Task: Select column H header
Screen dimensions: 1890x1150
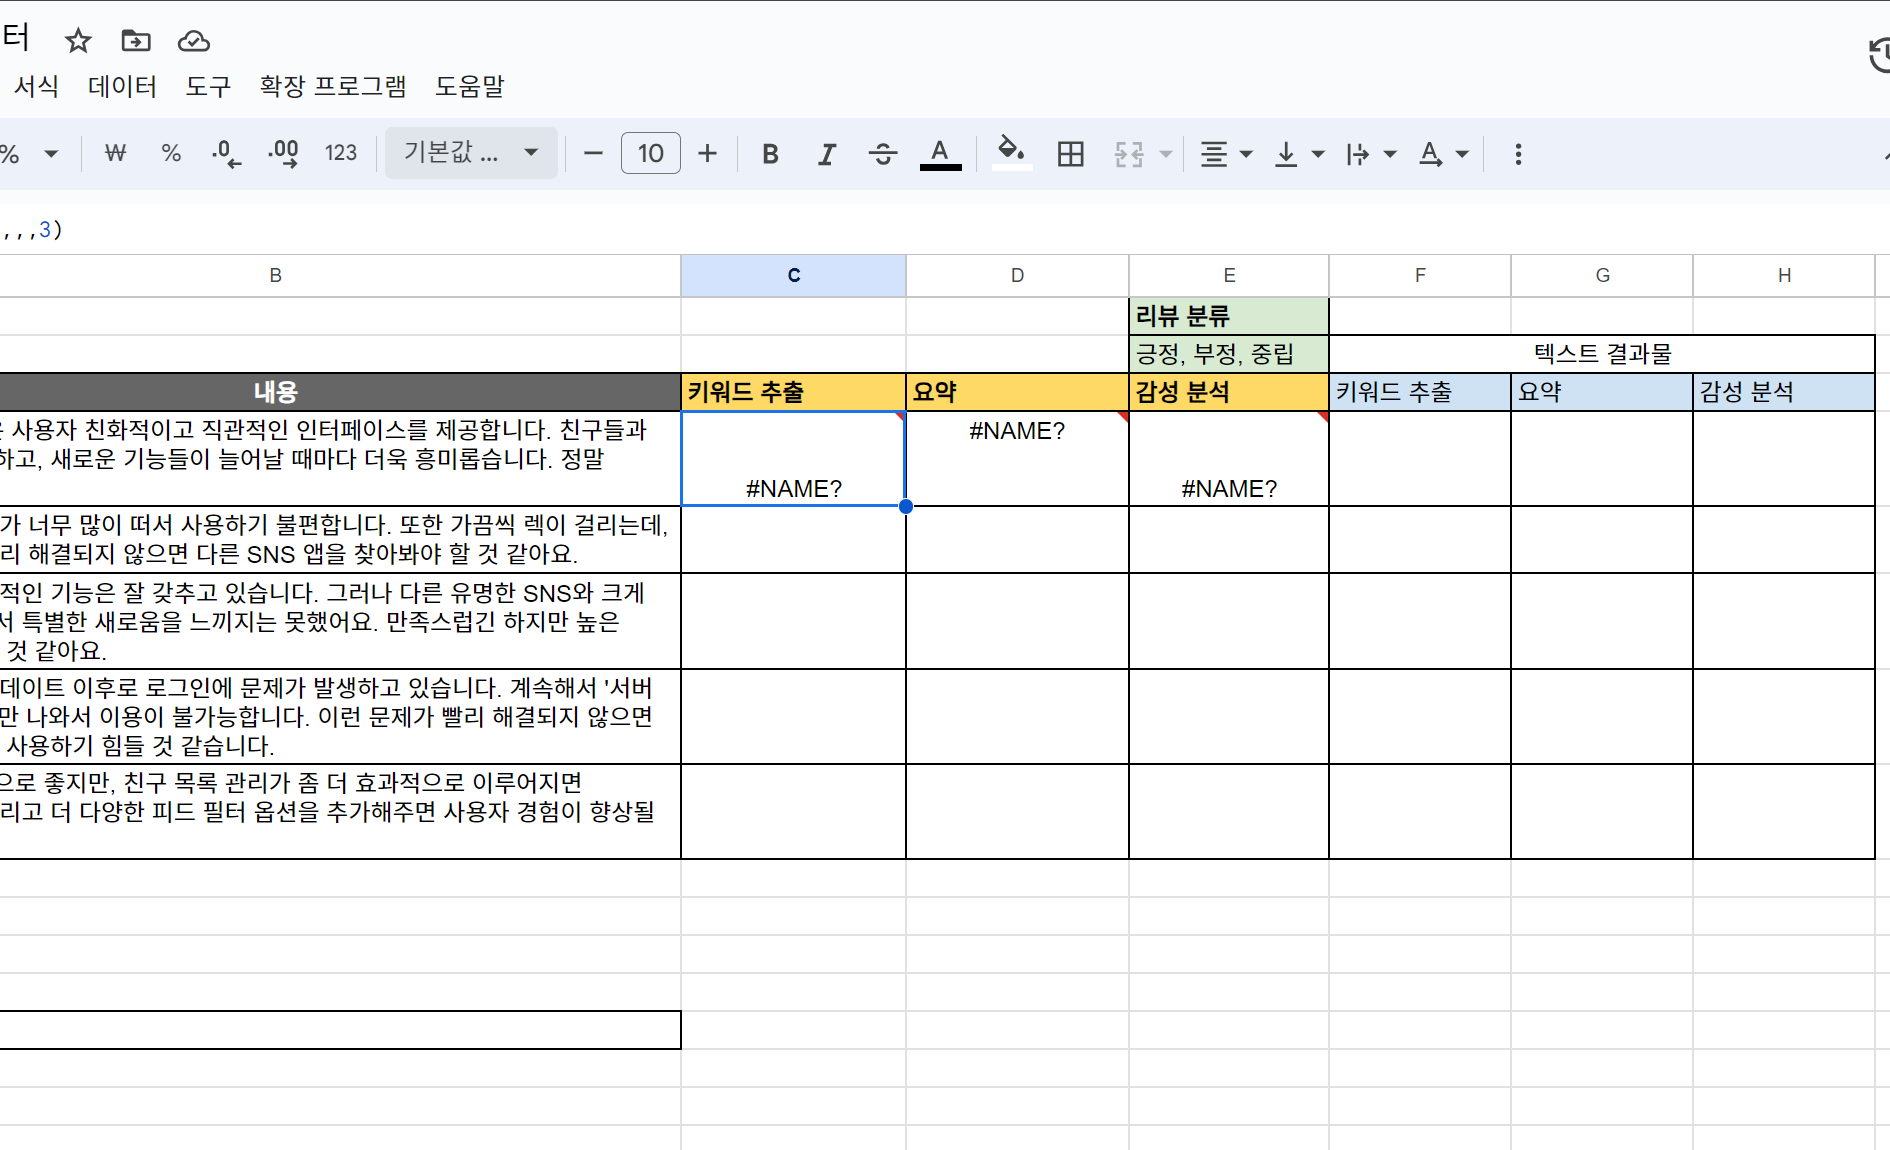Action: pos(1784,275)
